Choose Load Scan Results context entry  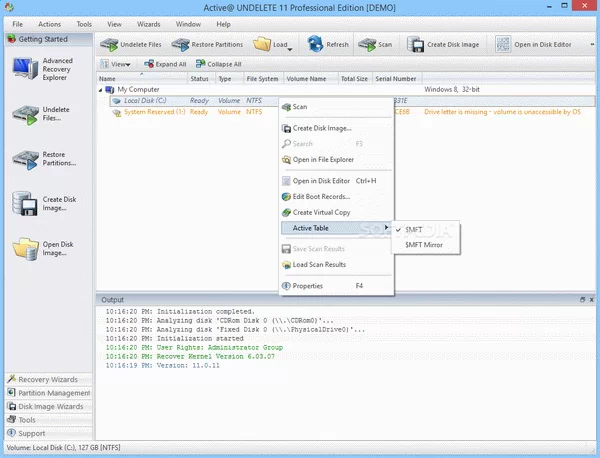point(337,264)
